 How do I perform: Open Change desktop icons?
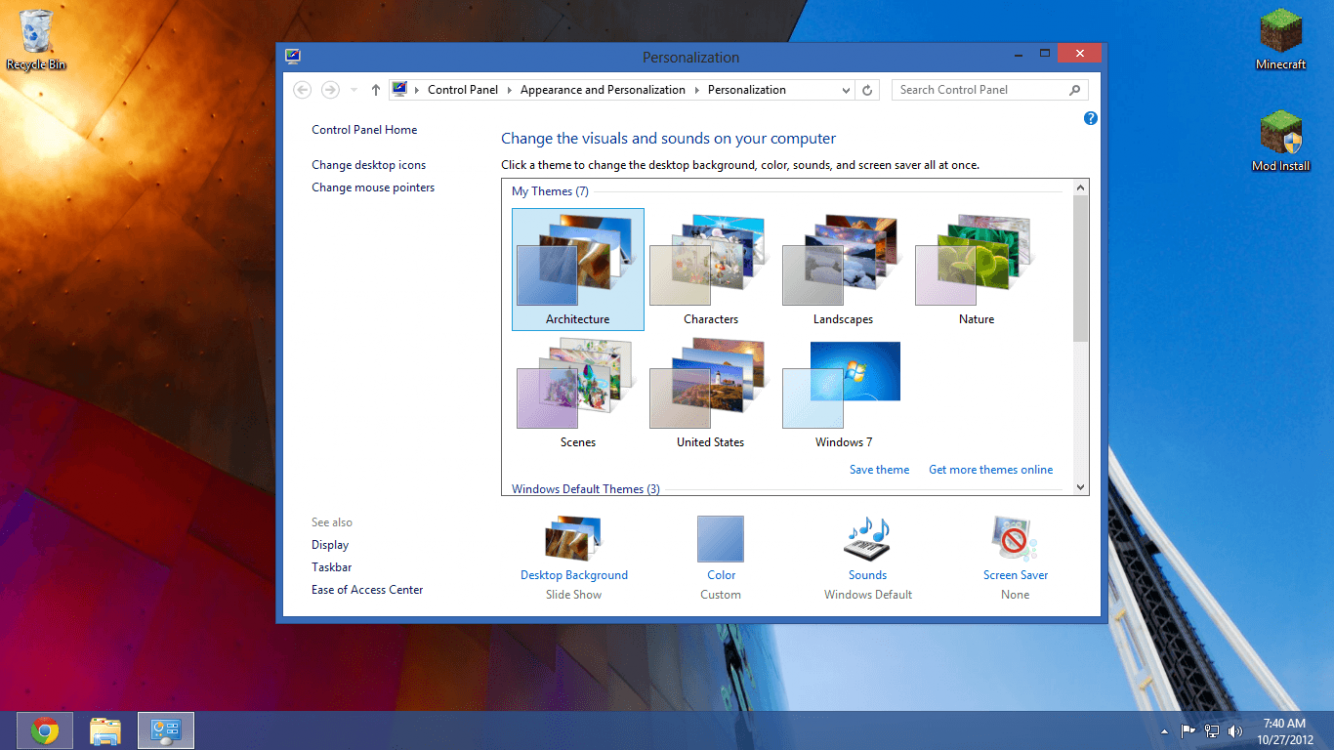tap(368, 165)
